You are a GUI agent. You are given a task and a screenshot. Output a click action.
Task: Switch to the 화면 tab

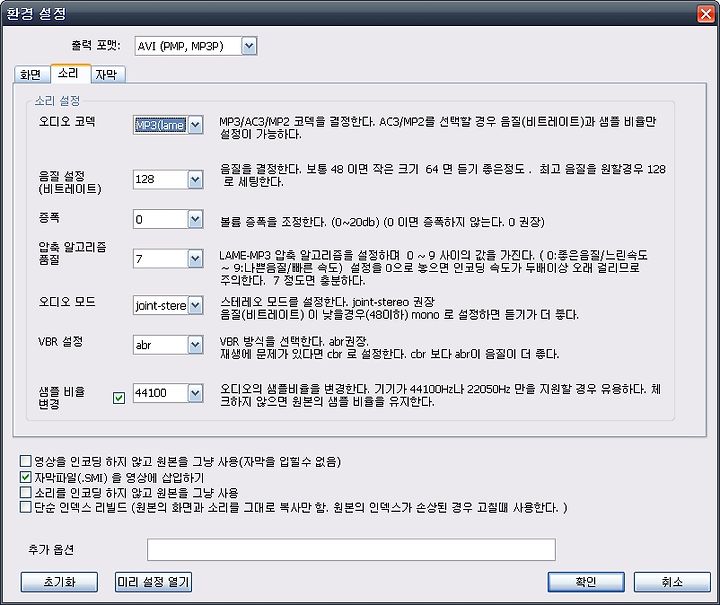click(31, 74)
